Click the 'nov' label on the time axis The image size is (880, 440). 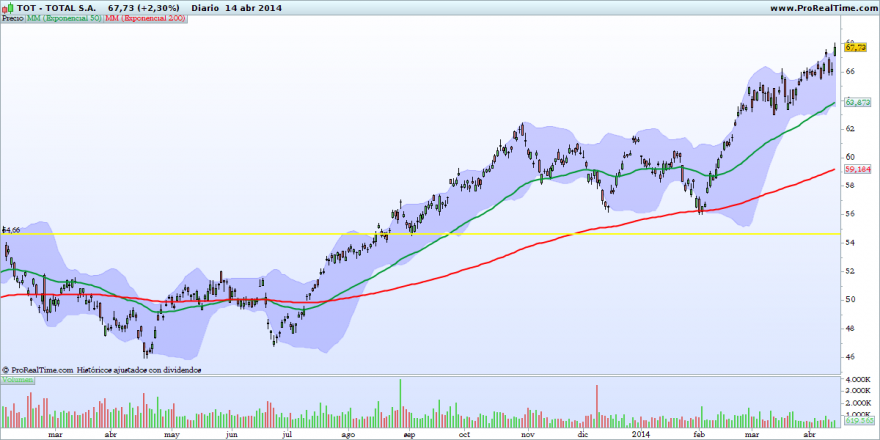tap(527, 434)
